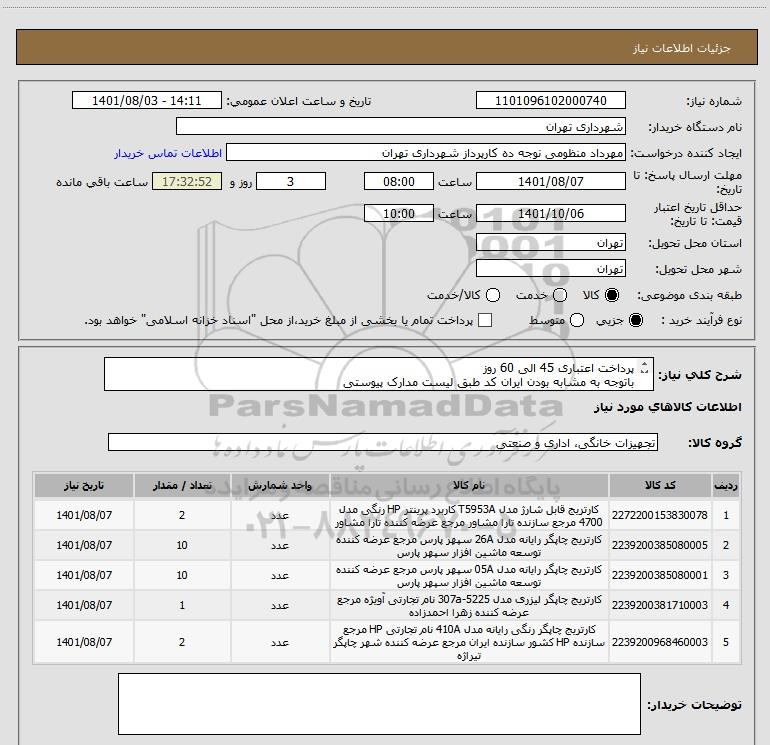Viewport: 770px width, 745px height.
Task: Click the response deadline date 1401/08/07 field
Action: tap(550, 181)
